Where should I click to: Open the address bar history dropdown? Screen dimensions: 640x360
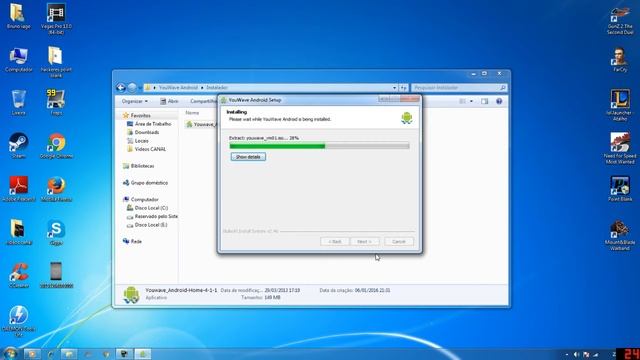(x=394, y=88)
